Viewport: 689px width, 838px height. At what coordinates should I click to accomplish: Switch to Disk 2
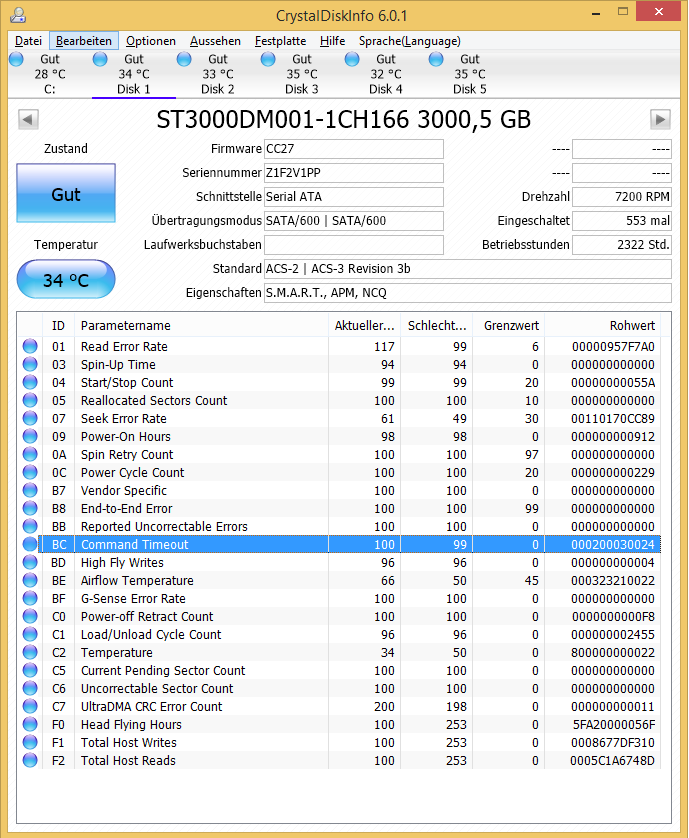pos(218,74)
